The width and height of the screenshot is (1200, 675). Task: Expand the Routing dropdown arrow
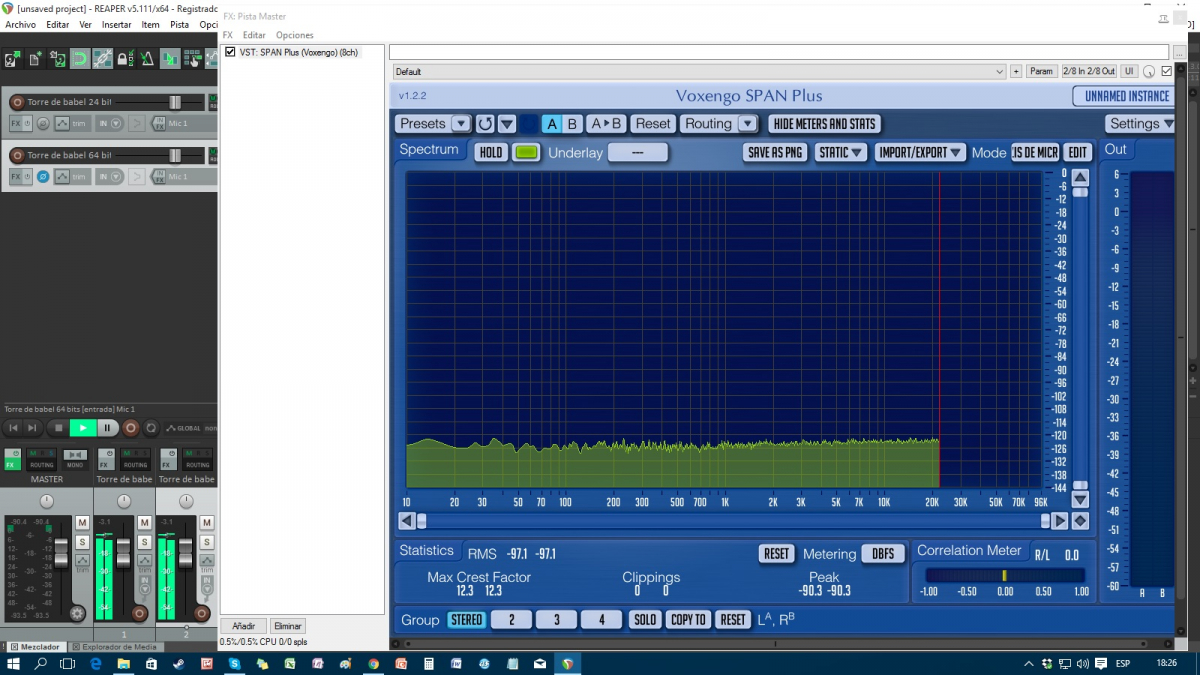(747, 124)
